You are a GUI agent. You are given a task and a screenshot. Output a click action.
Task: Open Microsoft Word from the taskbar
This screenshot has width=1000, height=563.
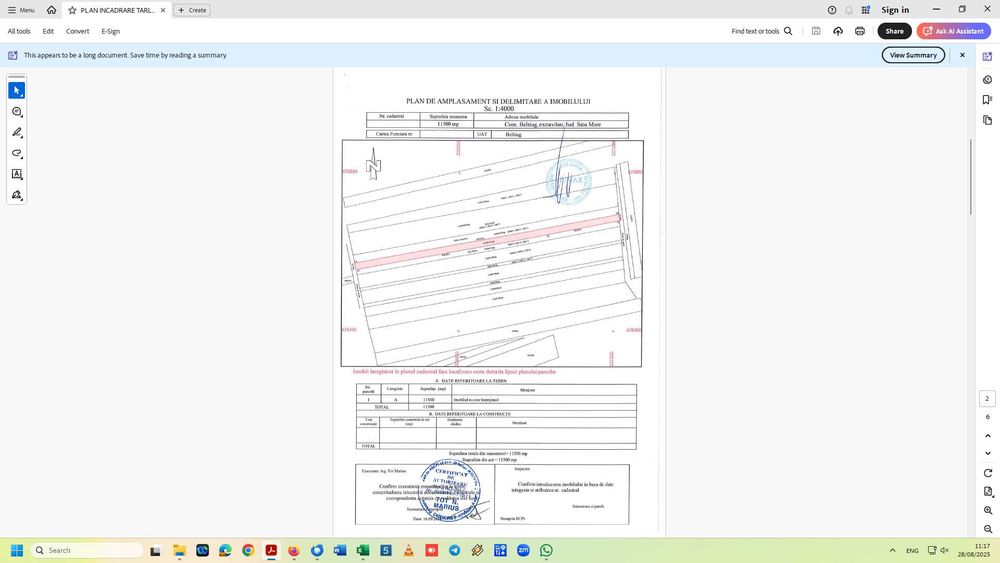[340, 550]
